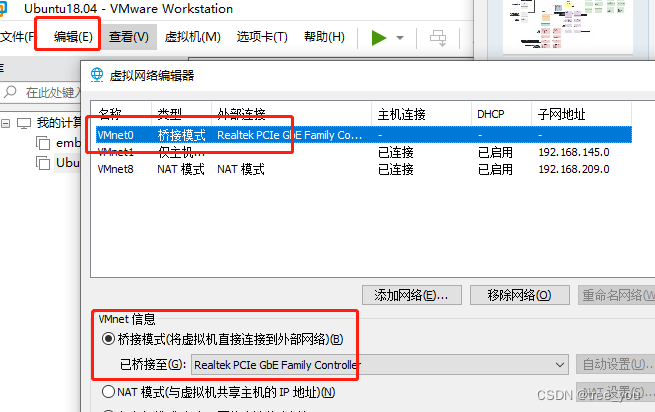Click the DHCP column header
Image resolution: width=655 pixels, height=412 pixels.
[x=501, y=114]
